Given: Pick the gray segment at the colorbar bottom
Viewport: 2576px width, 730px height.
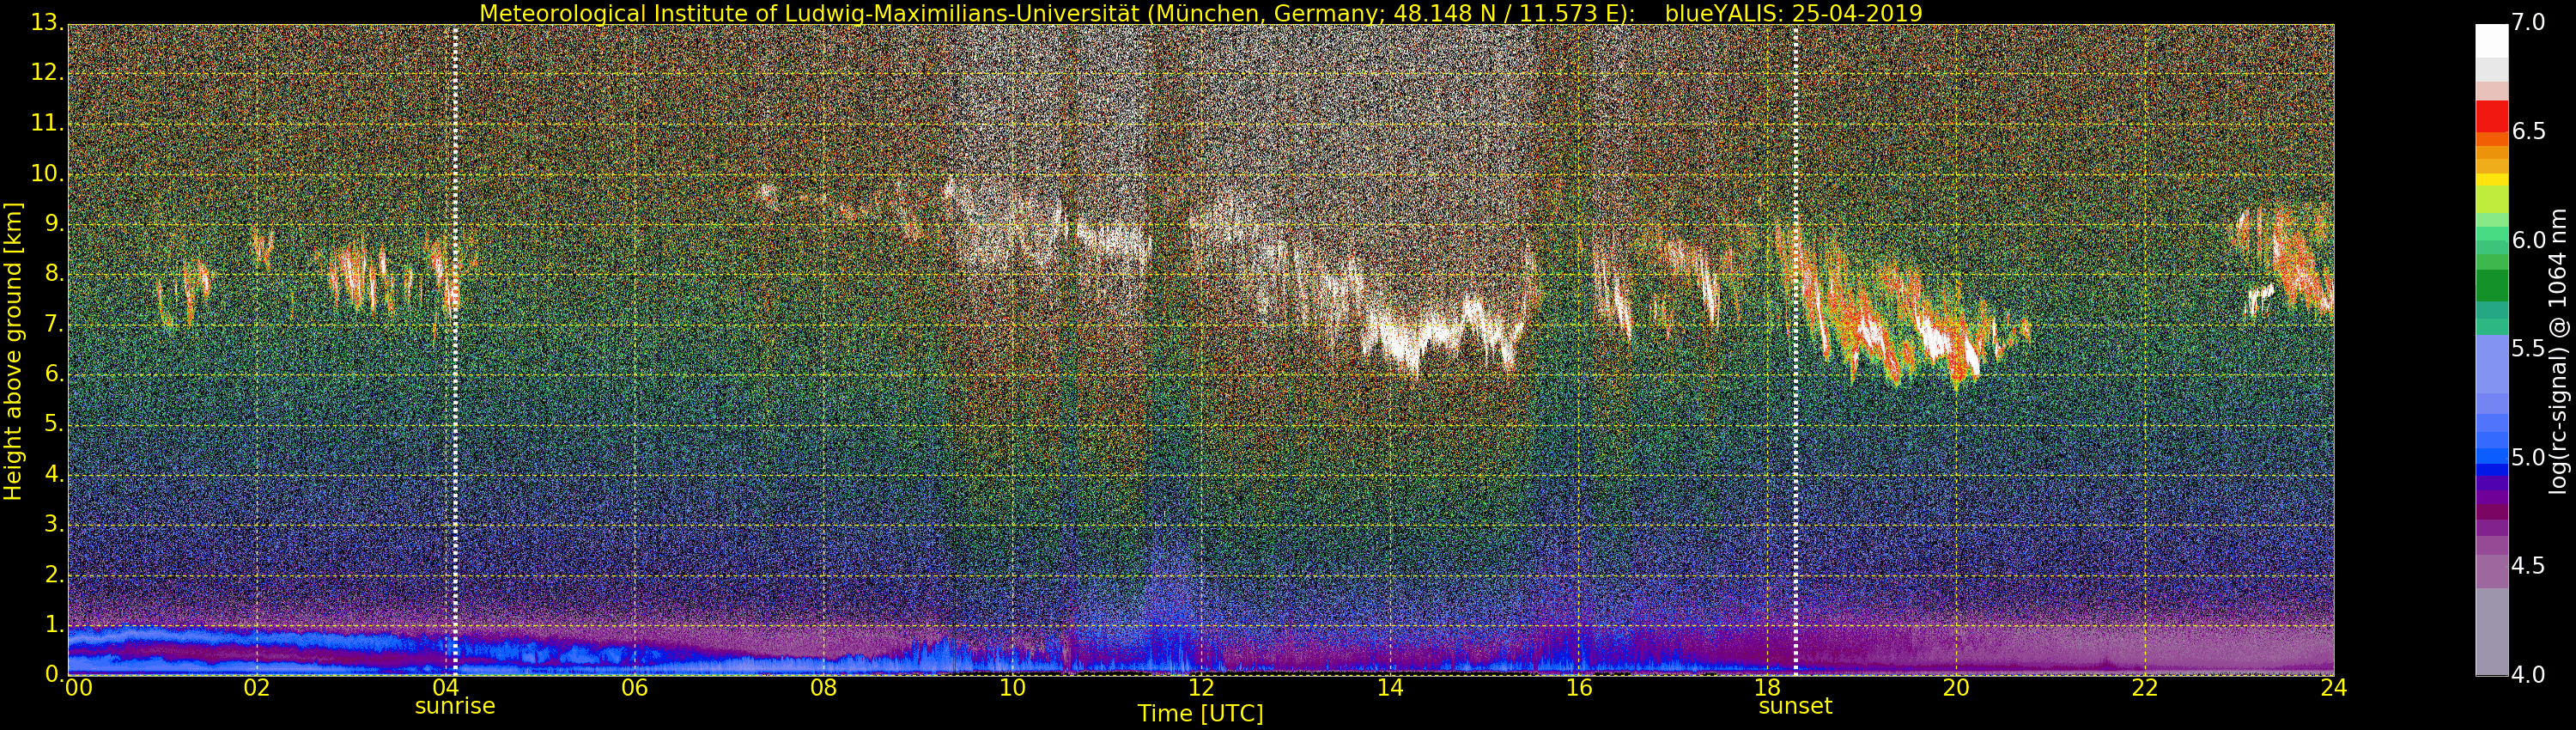Looking at the screenshot, I should tap(2491, 630).
